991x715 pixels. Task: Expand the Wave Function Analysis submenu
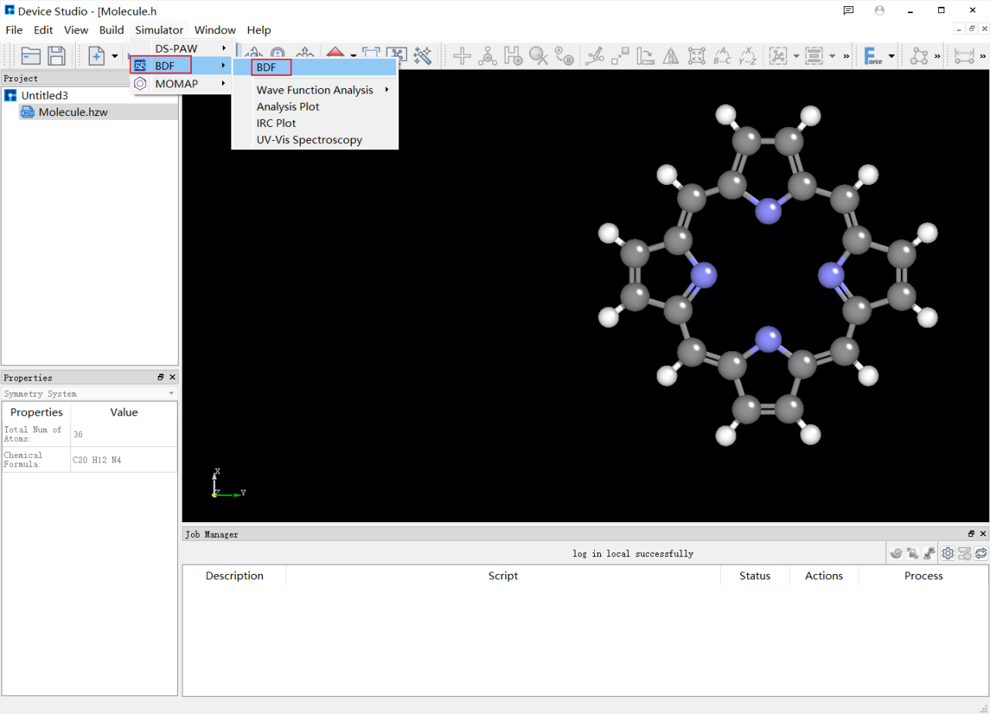(x=315, y=90)
